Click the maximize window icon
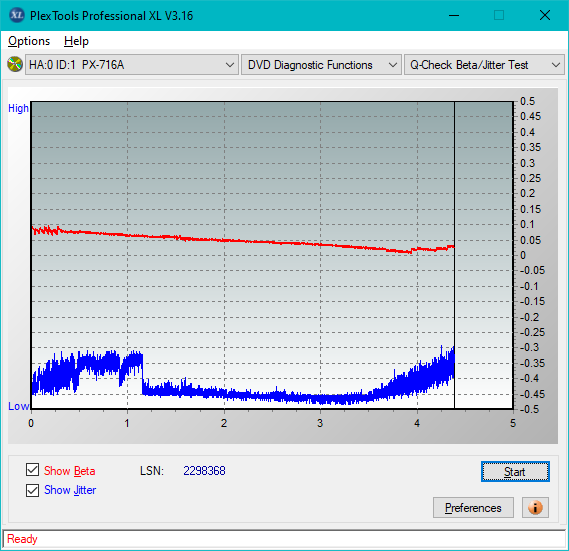Screen dimensions: 569x551 [499, 15]
